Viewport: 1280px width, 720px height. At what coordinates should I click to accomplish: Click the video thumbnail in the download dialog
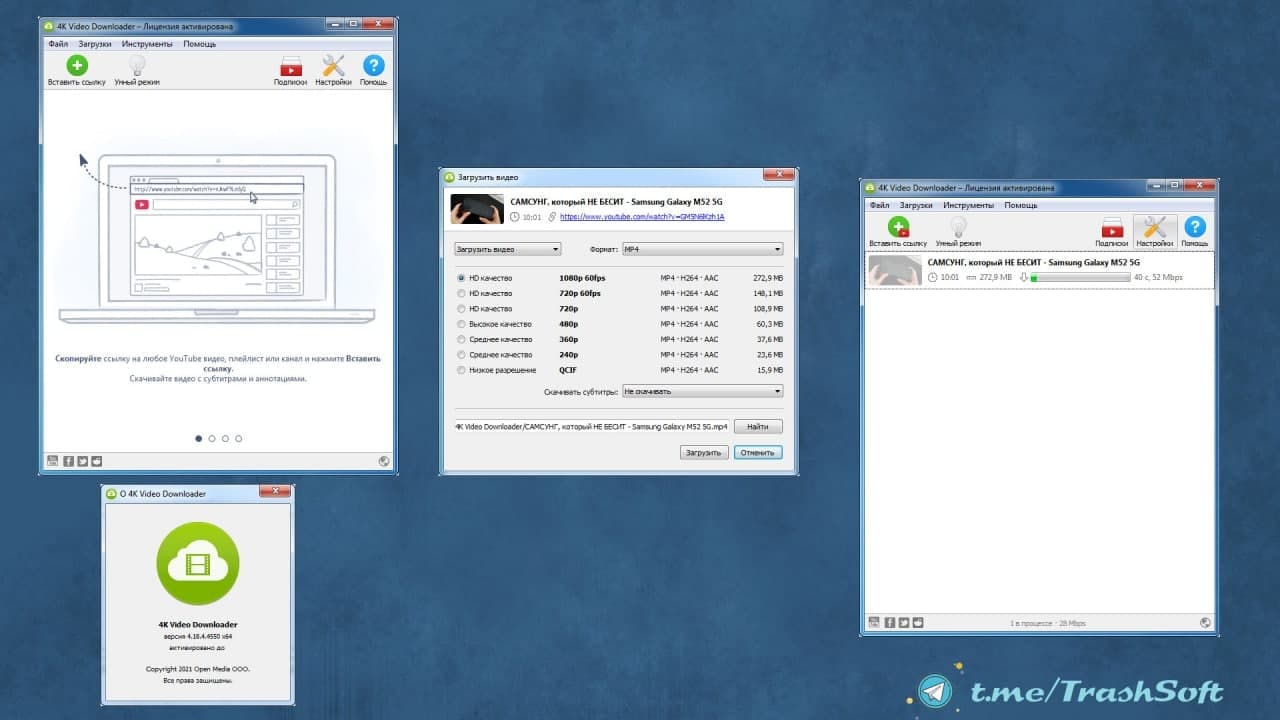tap(477, 209)
